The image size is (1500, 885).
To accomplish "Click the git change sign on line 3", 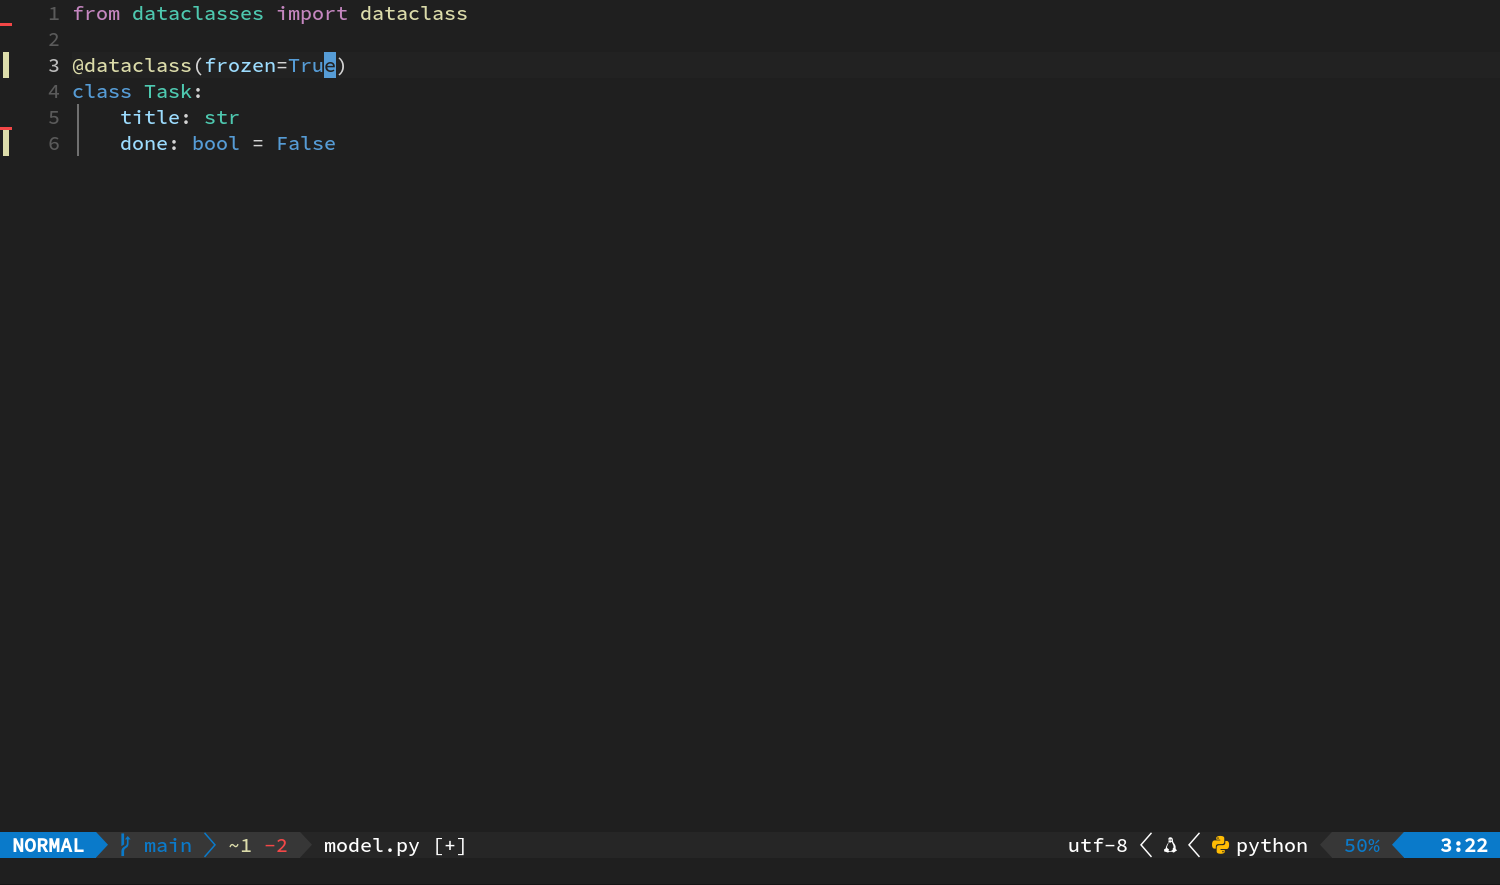I will [6, 66].
